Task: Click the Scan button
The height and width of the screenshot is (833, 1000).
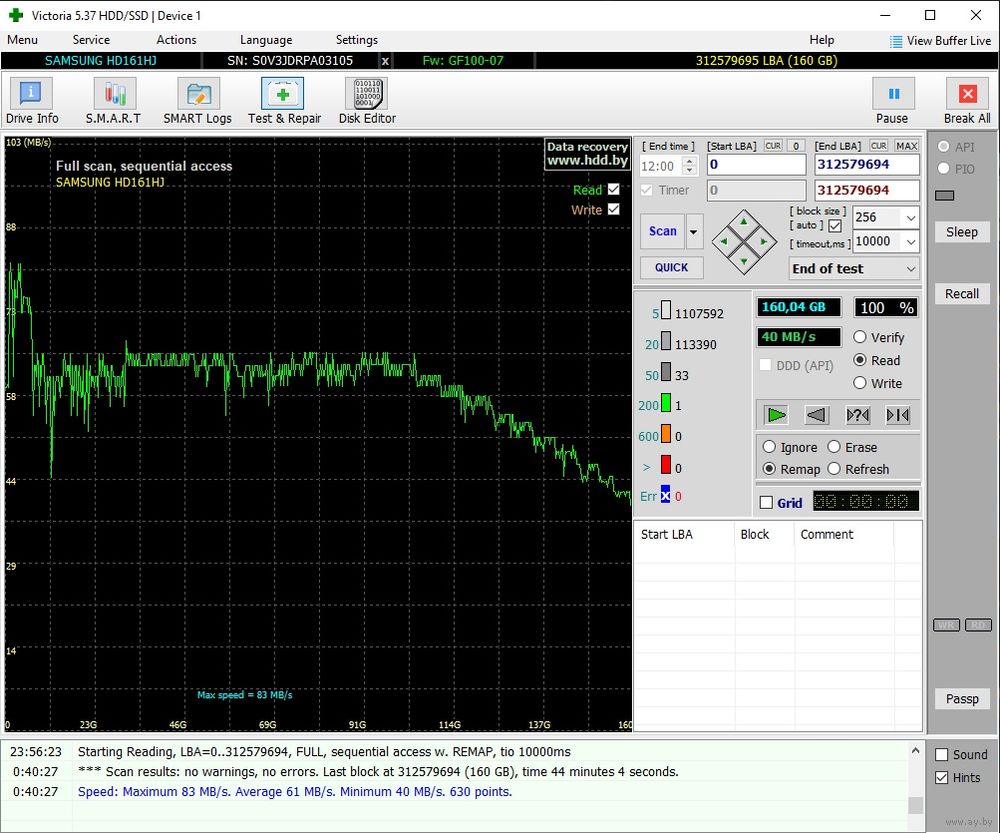Action: (x=663, y=232)
